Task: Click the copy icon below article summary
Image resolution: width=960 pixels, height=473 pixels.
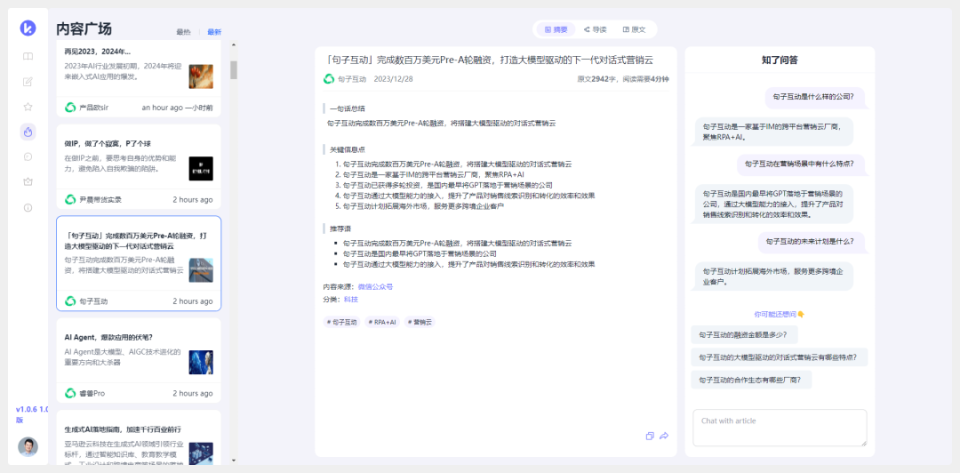Action: 650,436
